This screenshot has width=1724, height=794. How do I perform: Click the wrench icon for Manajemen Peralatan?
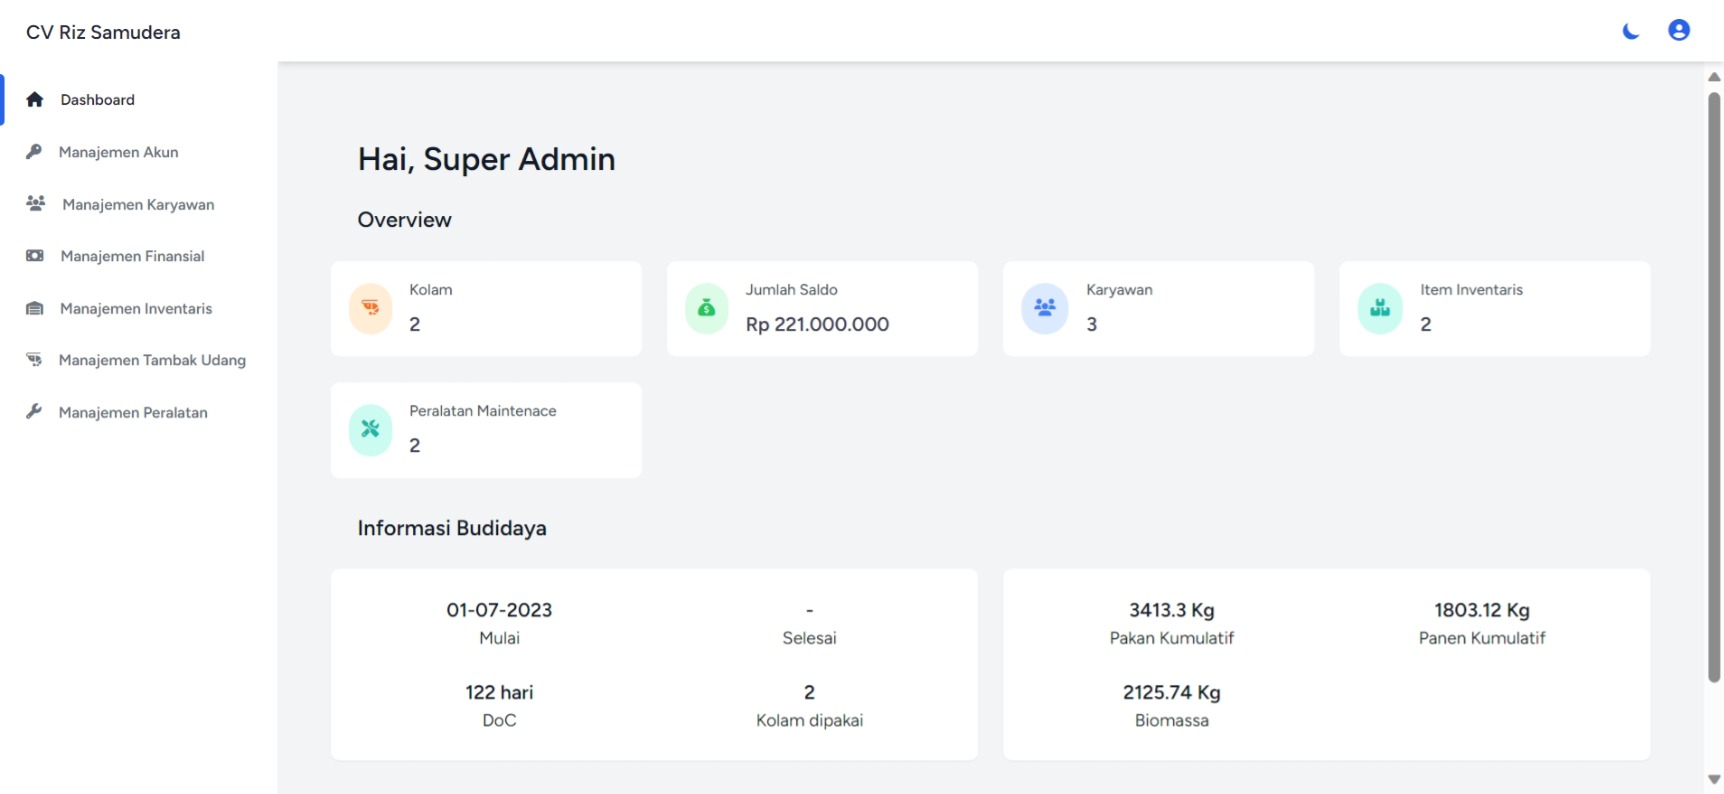click(34, 412)
